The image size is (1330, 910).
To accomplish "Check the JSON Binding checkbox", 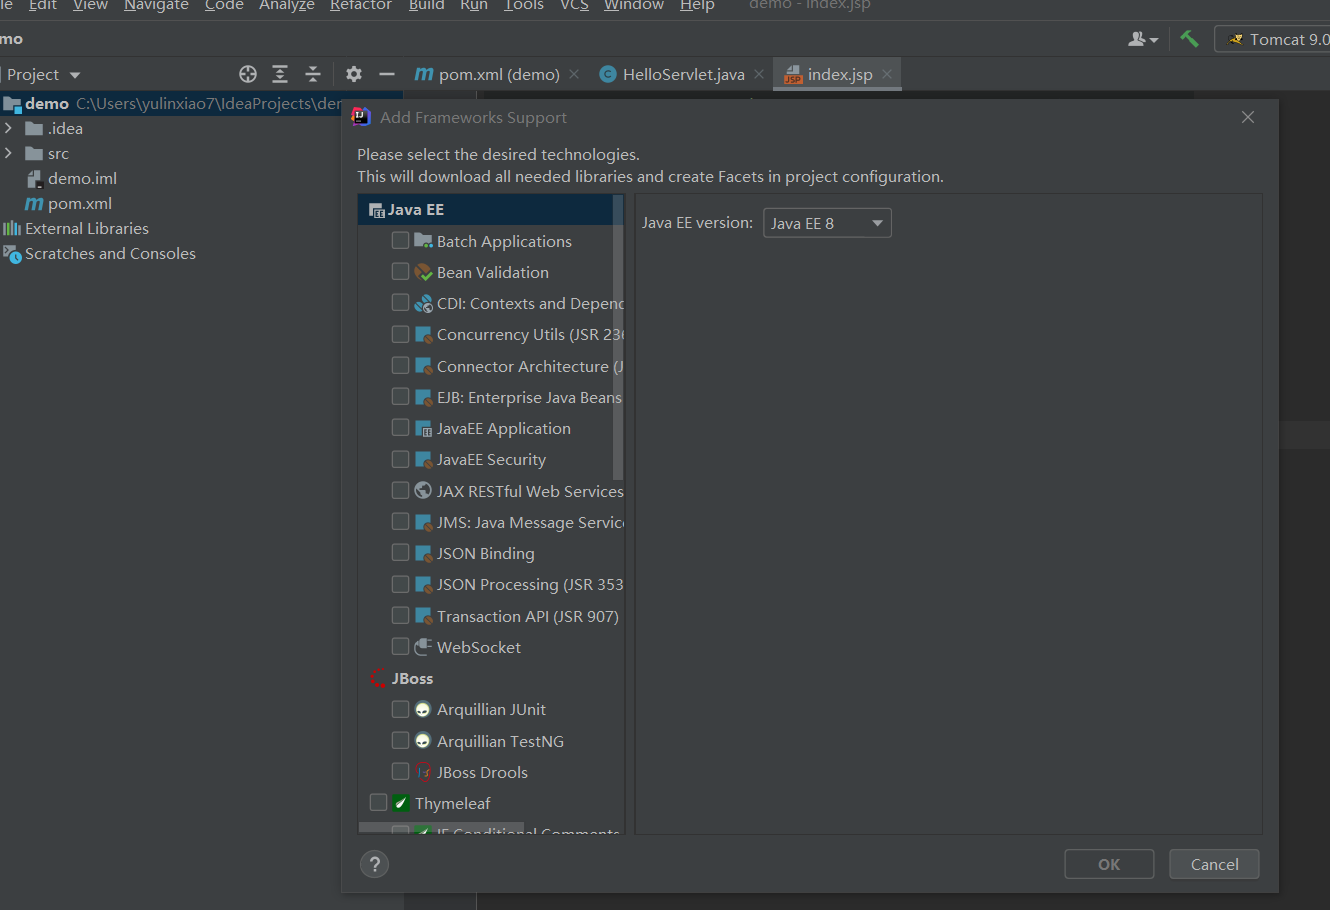I will [400, 553].
